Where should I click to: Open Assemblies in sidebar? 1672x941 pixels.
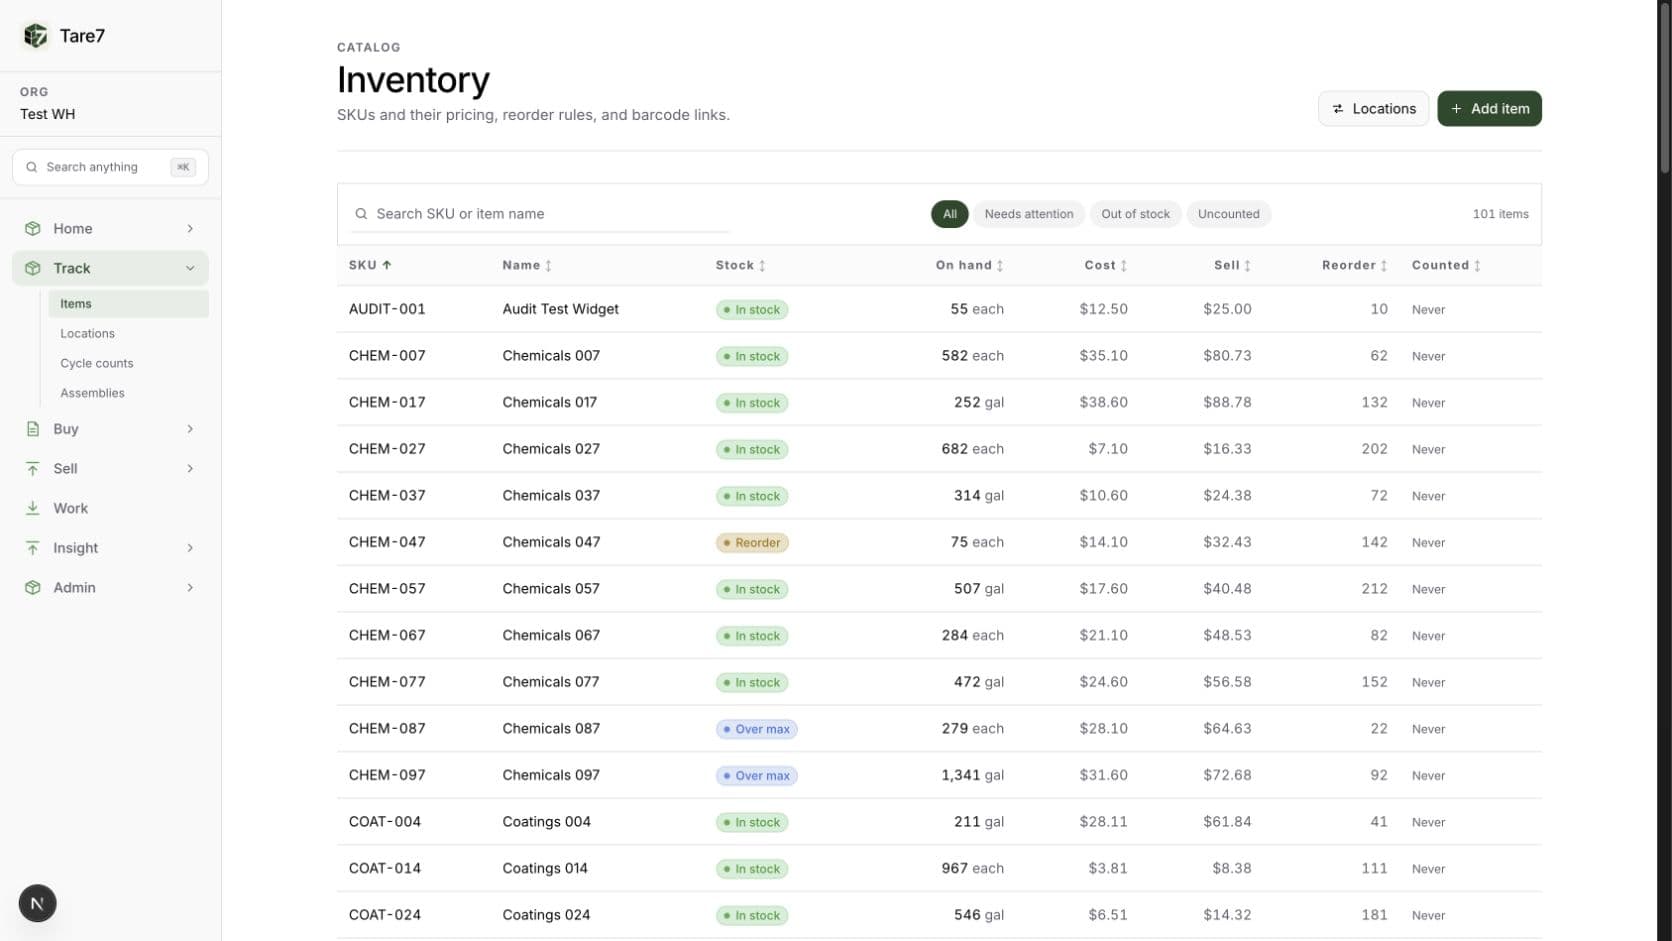tap(128, 393)
